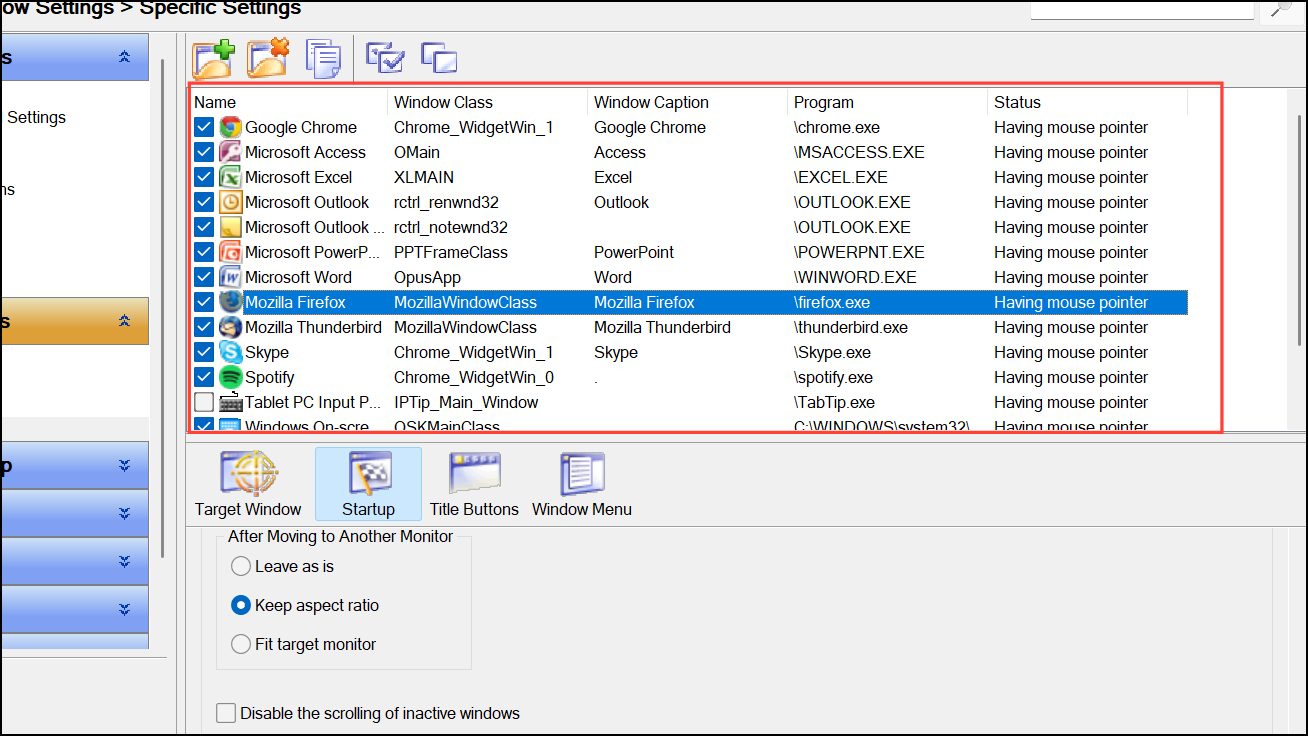Click the Skype window caption cell
This screenshot has width=1308, height=736.
(x=616, y=352)
